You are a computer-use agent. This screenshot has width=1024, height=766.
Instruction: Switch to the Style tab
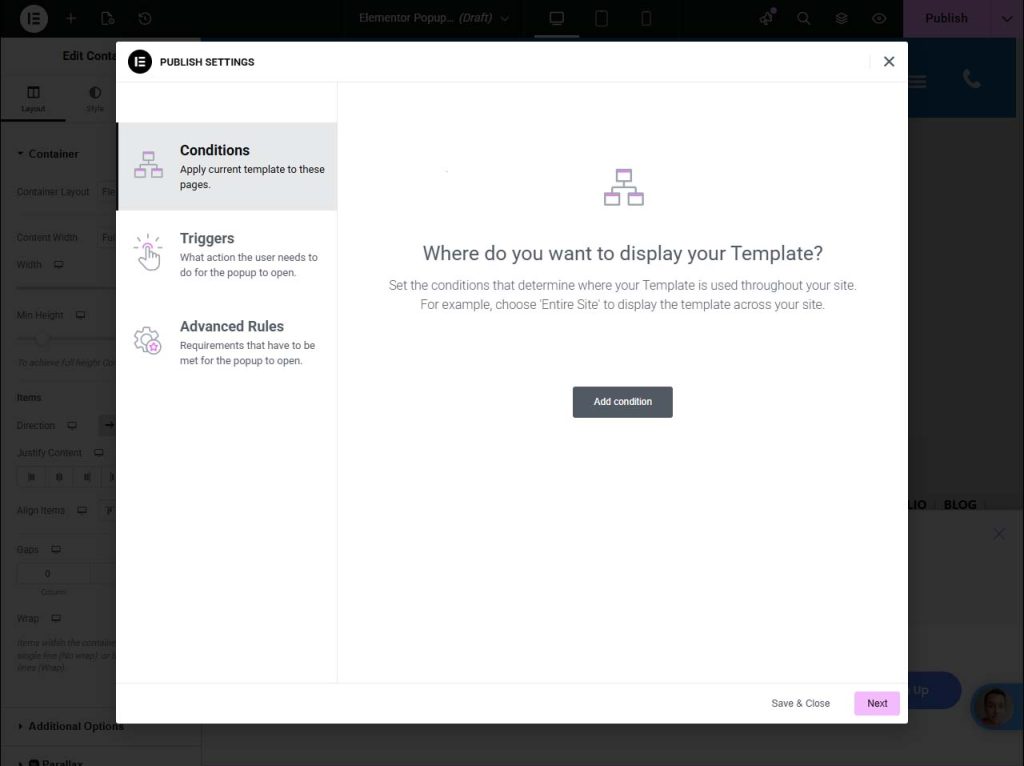[x=93, y=97]
